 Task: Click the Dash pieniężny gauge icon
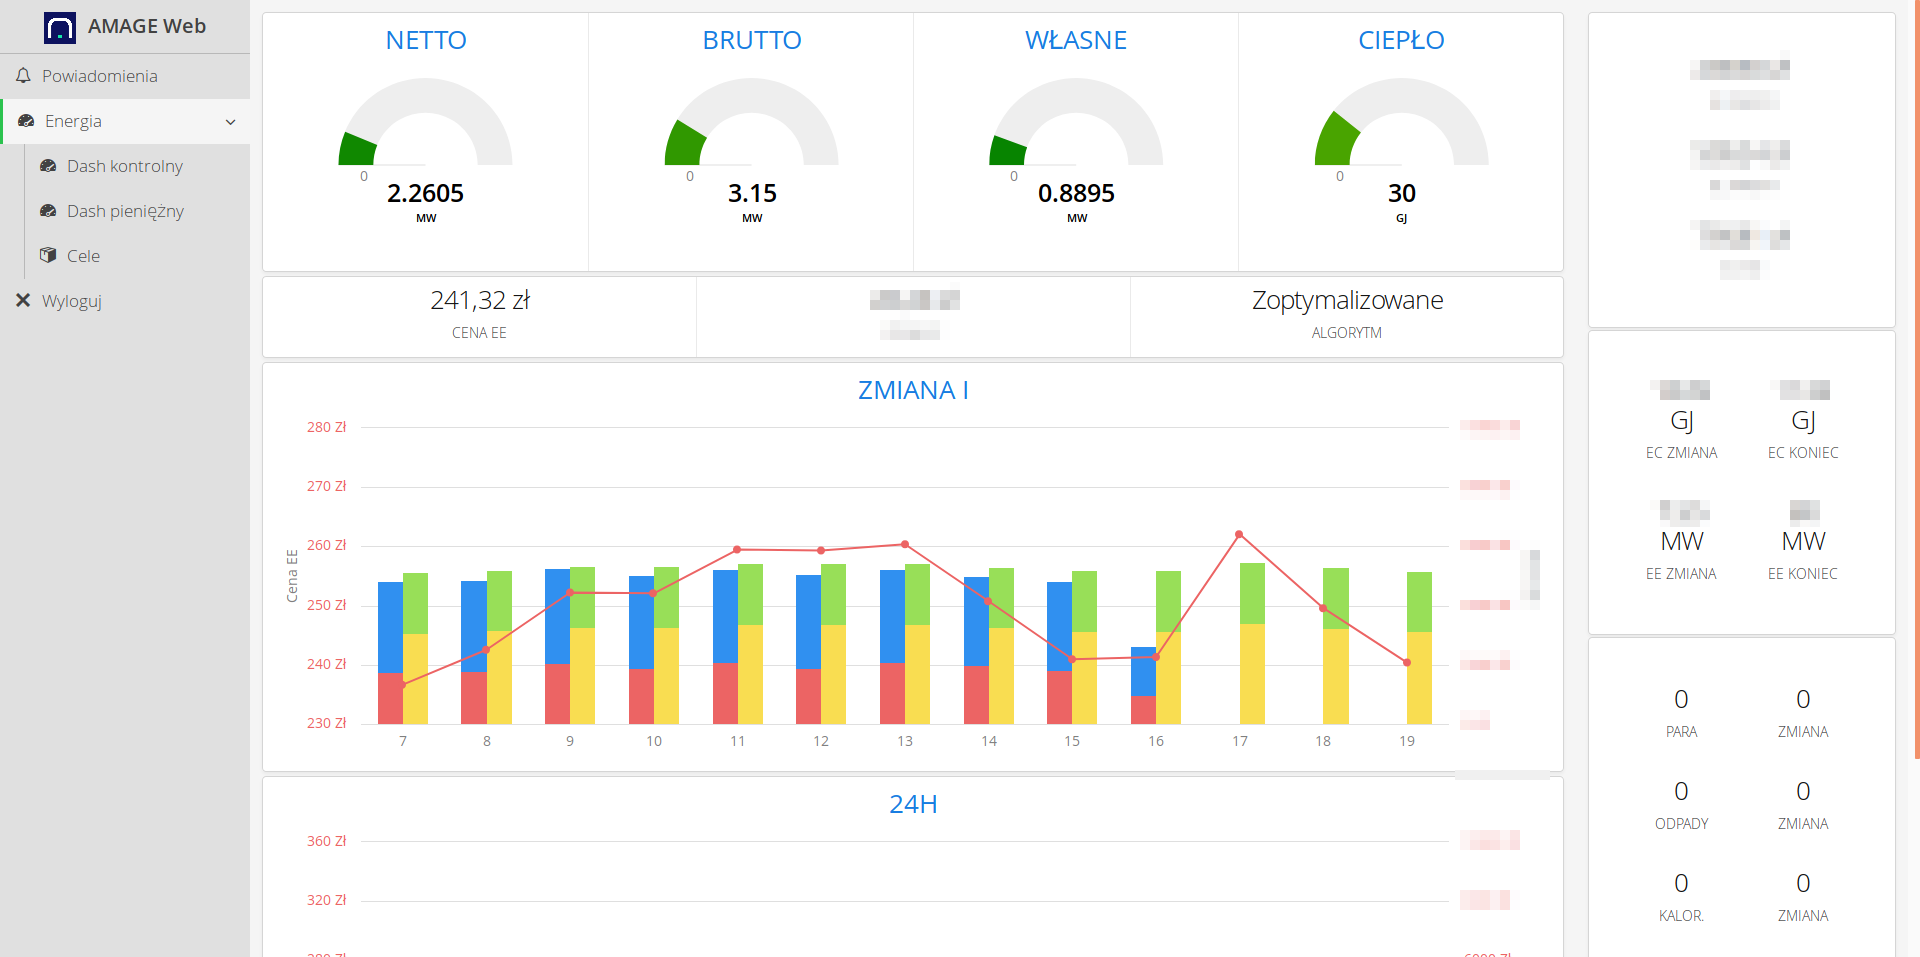48,211
